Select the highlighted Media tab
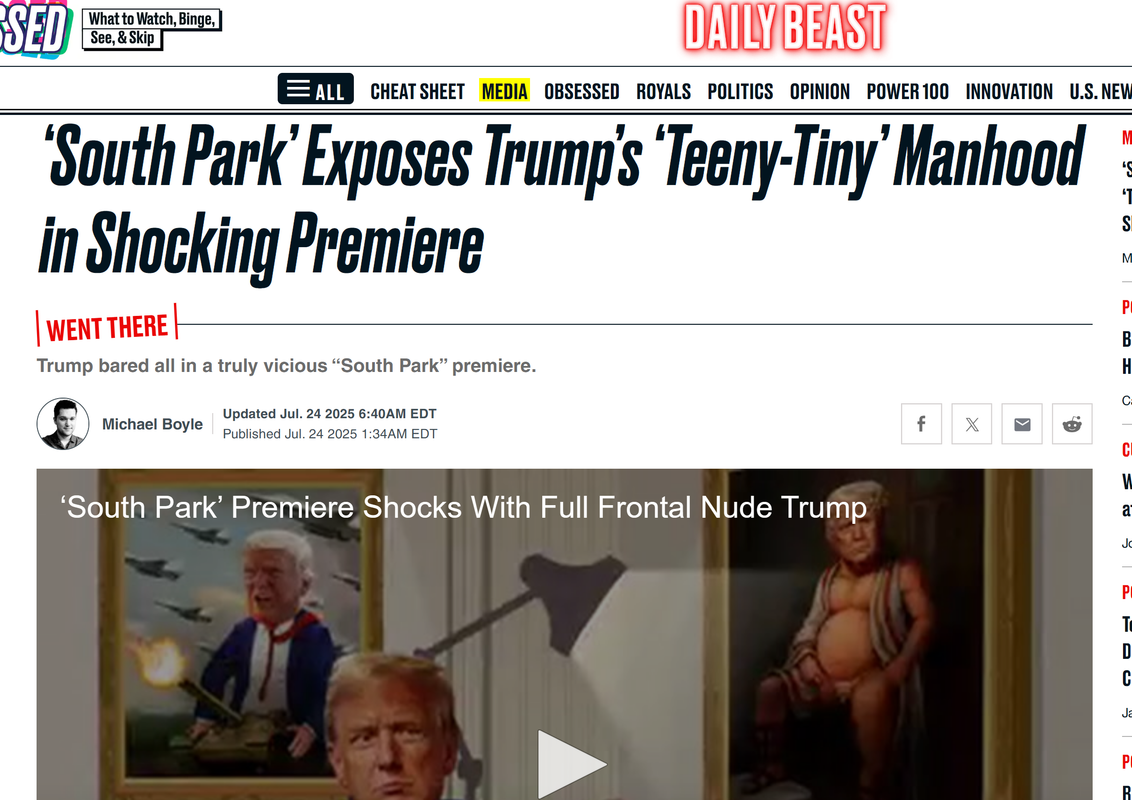Screen dimensions: 1132x800 pos(505,91)
